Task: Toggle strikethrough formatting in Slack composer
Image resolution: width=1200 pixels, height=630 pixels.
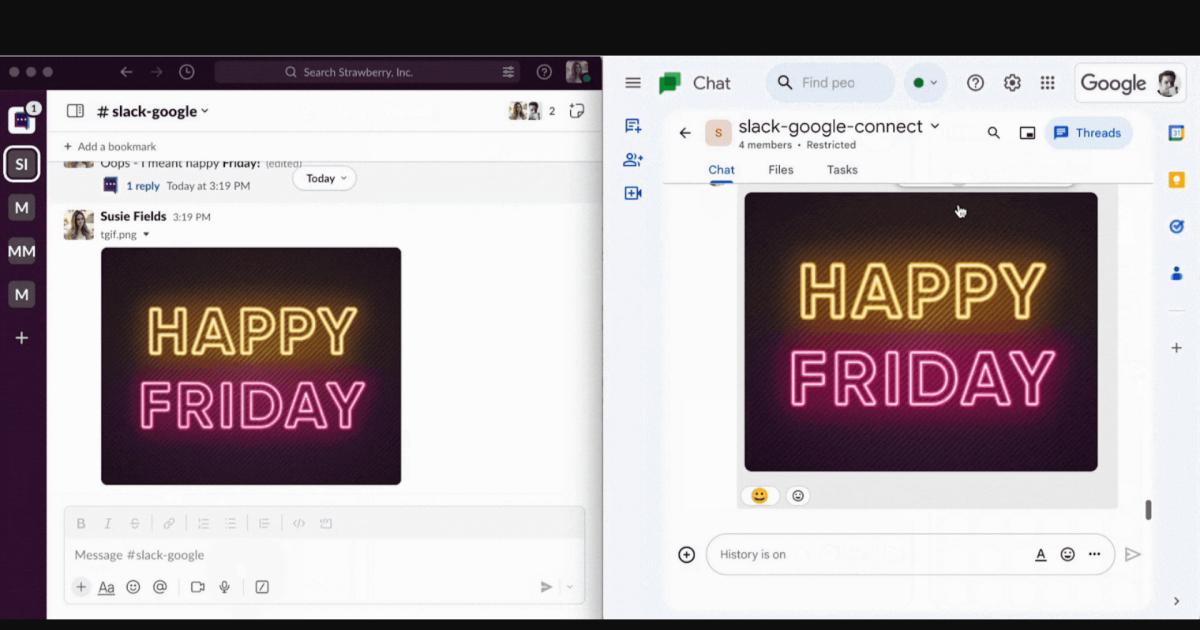Action: [x=134, y=522]
